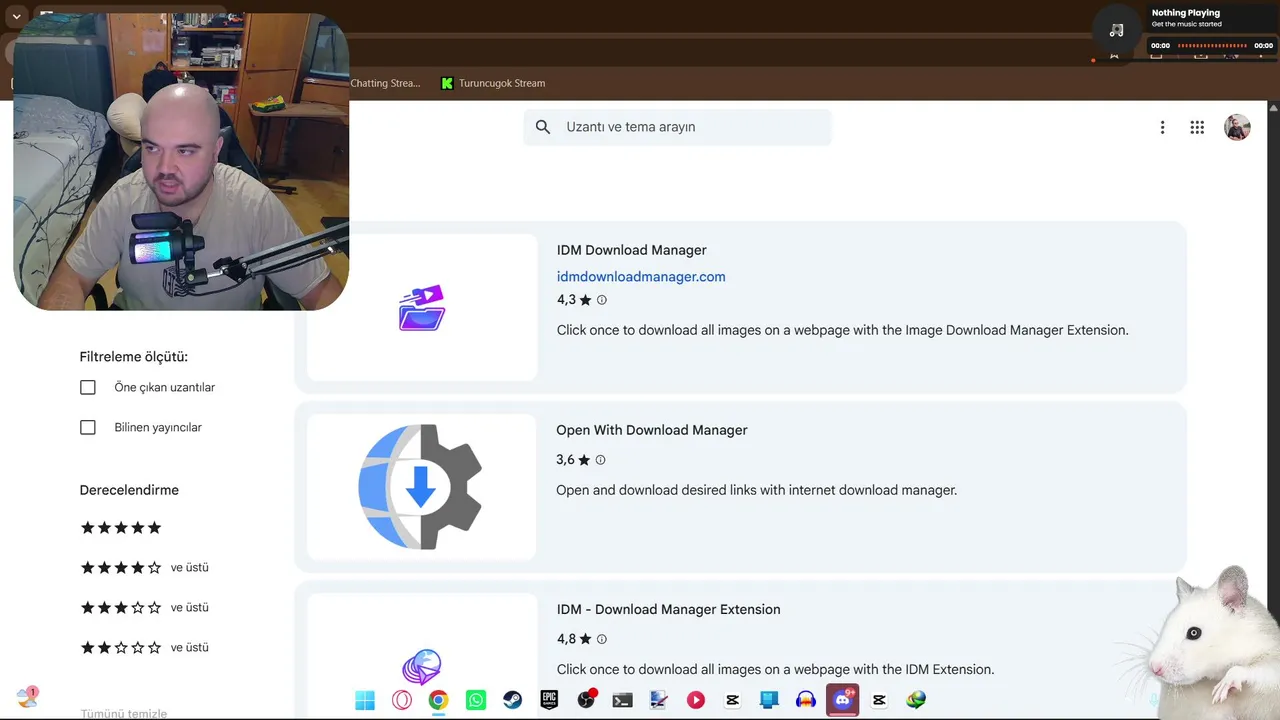The height and width of the screenshot is (720, 1280).
Task: Click the Kick icon of Turuncugok Stream bookmark
Action: point(447,83)
